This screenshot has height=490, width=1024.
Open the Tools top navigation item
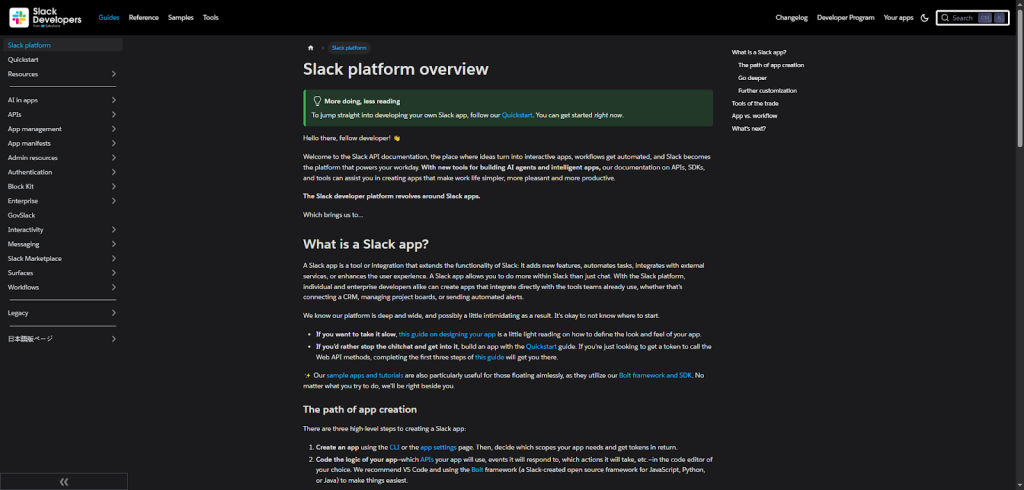(x=210, y=18)
